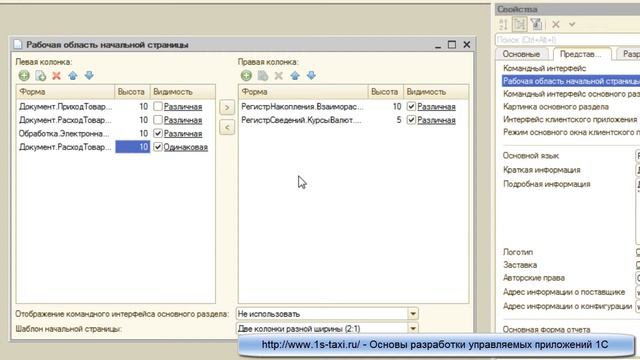Copy selected form in left column
640x360 pixels.
(x=40, y=76)
